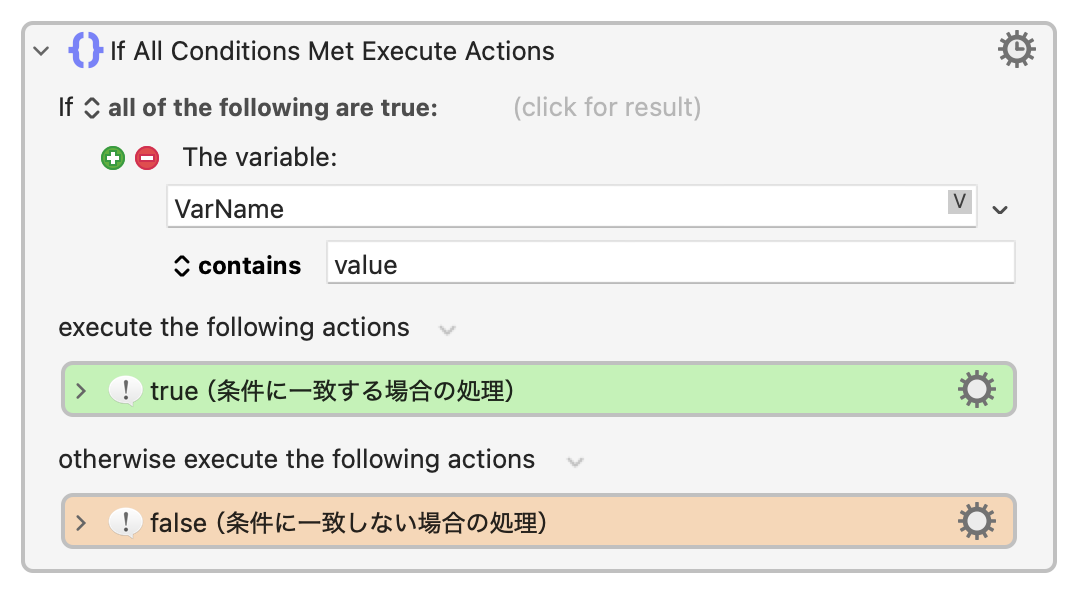
Task: Add a new condition with green plus
Action: tap(113, 158)
